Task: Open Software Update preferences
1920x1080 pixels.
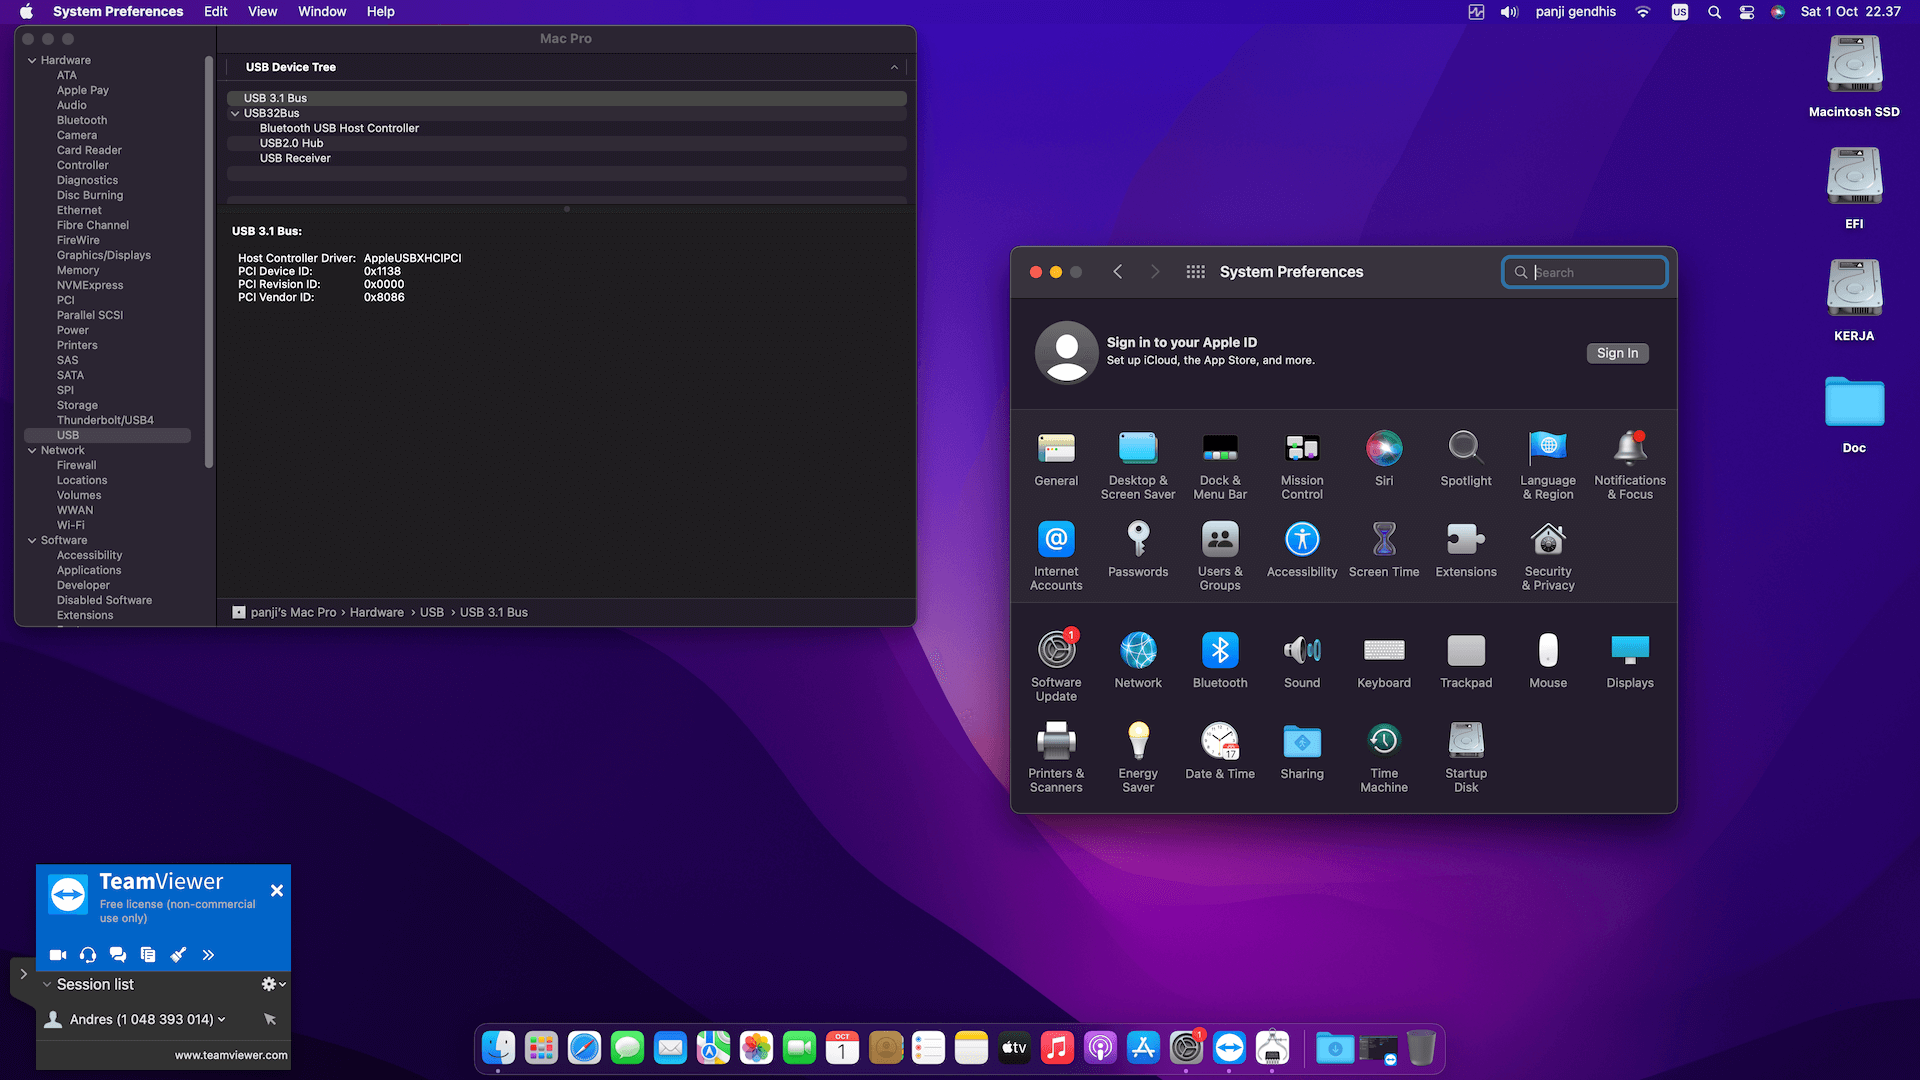Action: pyautogui.click(x=1056, y=667)
